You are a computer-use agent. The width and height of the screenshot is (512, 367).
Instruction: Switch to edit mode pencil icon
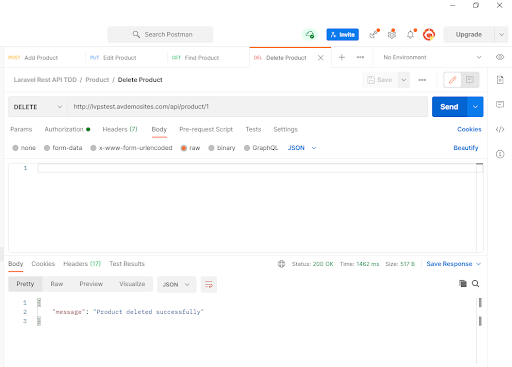[452, 80]
